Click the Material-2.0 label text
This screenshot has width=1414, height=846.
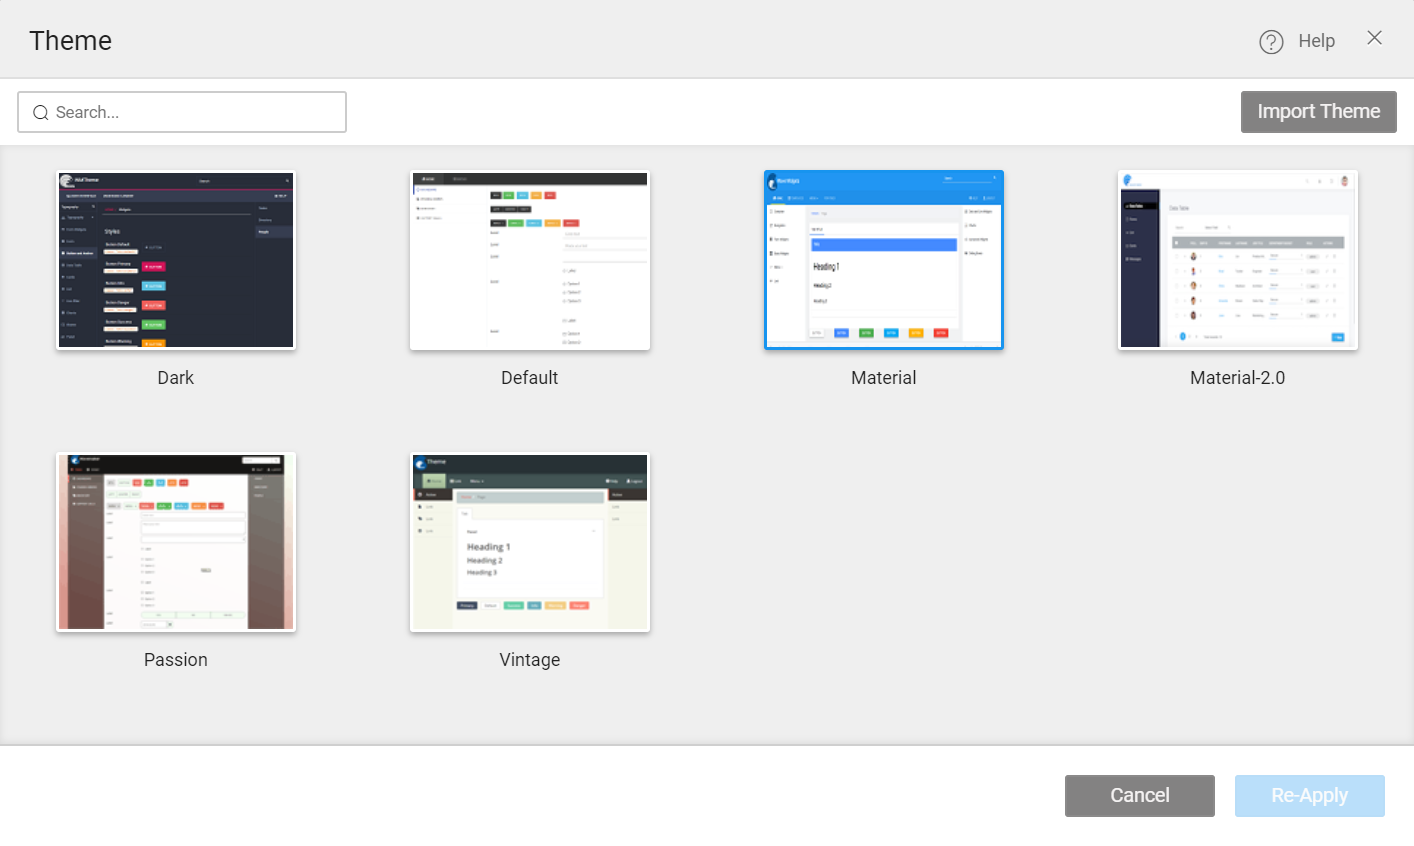1237,377
